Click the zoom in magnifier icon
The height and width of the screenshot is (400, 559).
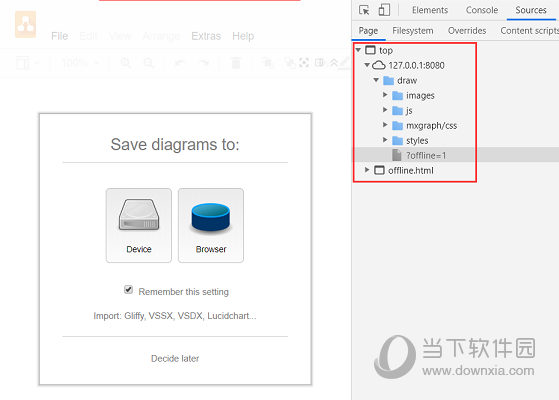(125, 63)
